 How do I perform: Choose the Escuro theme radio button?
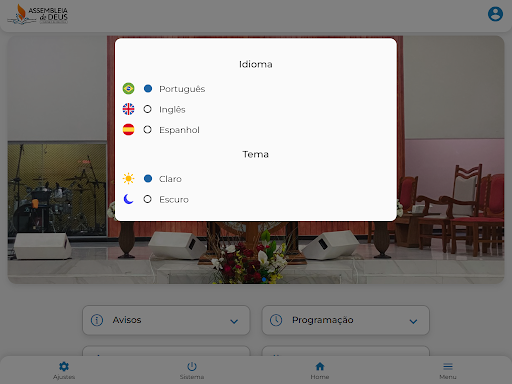[x=148, y=199]
